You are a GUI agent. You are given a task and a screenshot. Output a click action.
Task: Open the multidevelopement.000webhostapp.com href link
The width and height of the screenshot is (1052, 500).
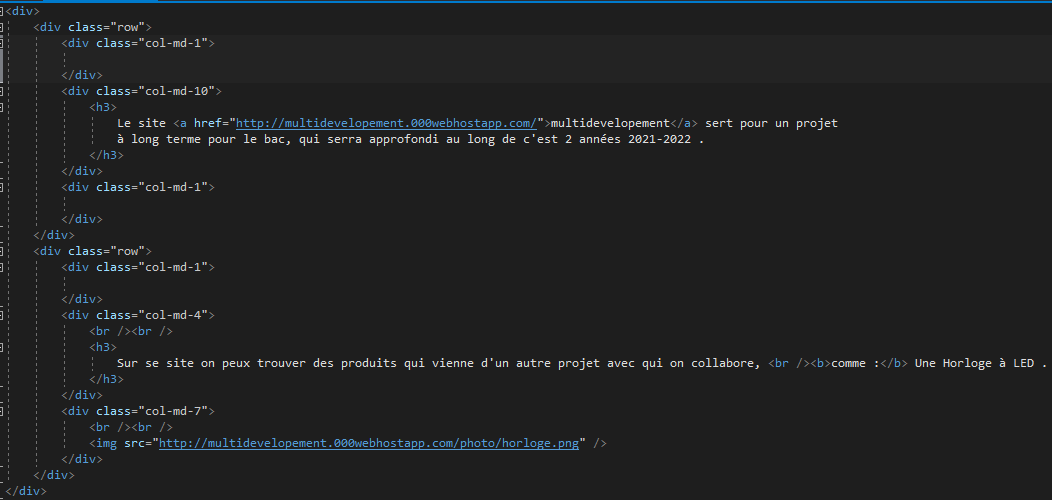click(x=386, y=123)
